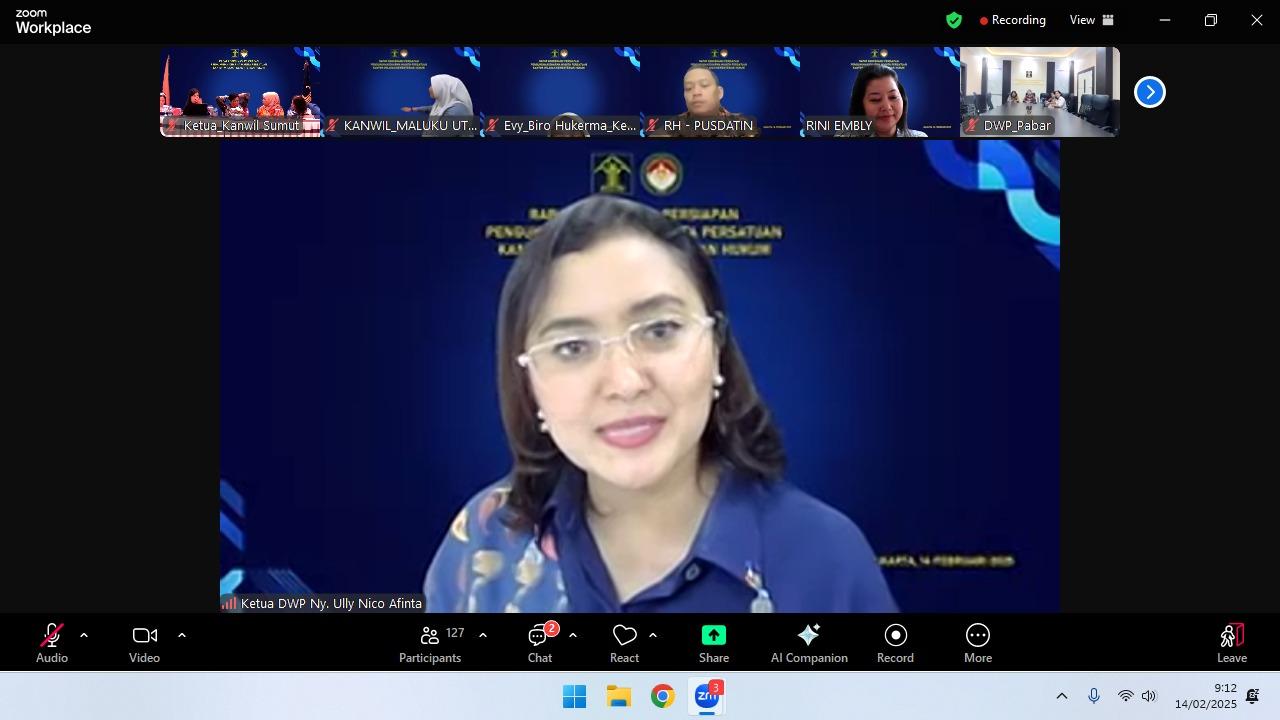1280x720 pixels.
Task: Open File Explorer from the taskbar
Action: click(x=618, y=696)
